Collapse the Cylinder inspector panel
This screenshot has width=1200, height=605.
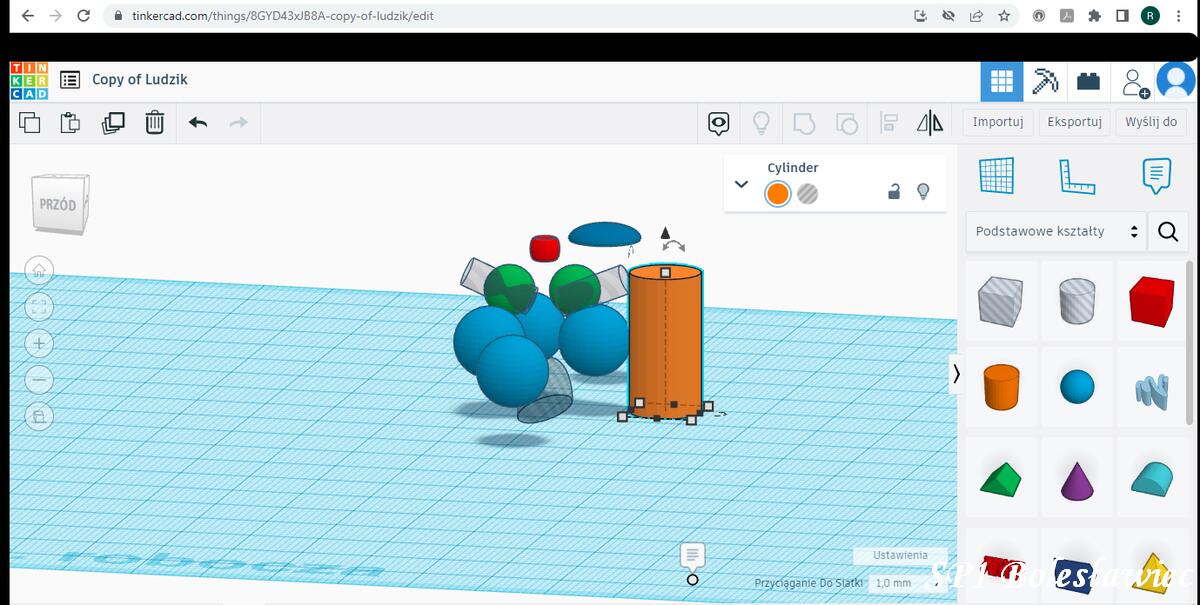(741, 184)
